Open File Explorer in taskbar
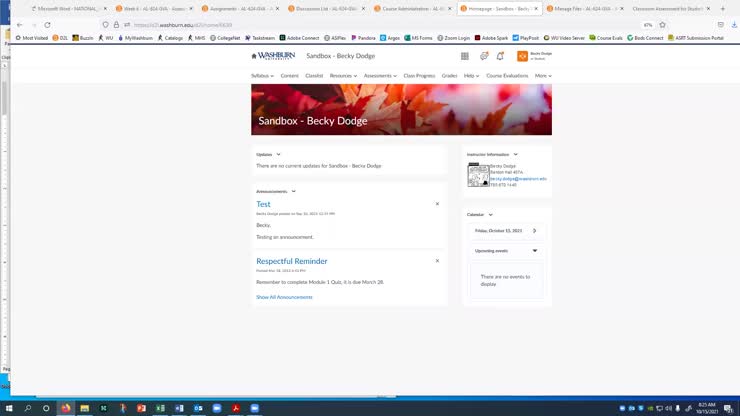740x416 pixels. tap(84, 408)
